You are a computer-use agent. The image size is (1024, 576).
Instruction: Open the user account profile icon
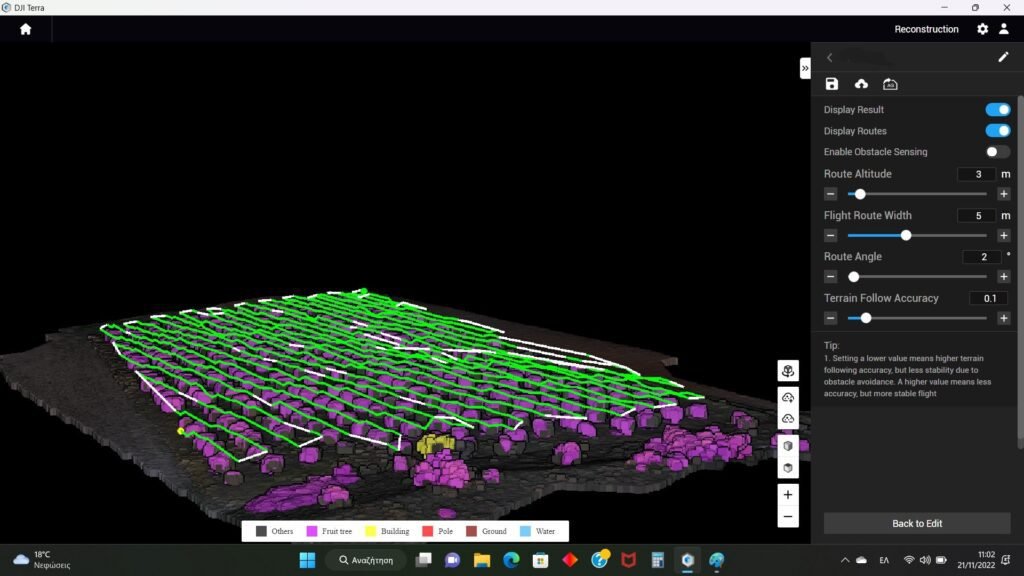pyautogui.click(x=1004, y=29)
